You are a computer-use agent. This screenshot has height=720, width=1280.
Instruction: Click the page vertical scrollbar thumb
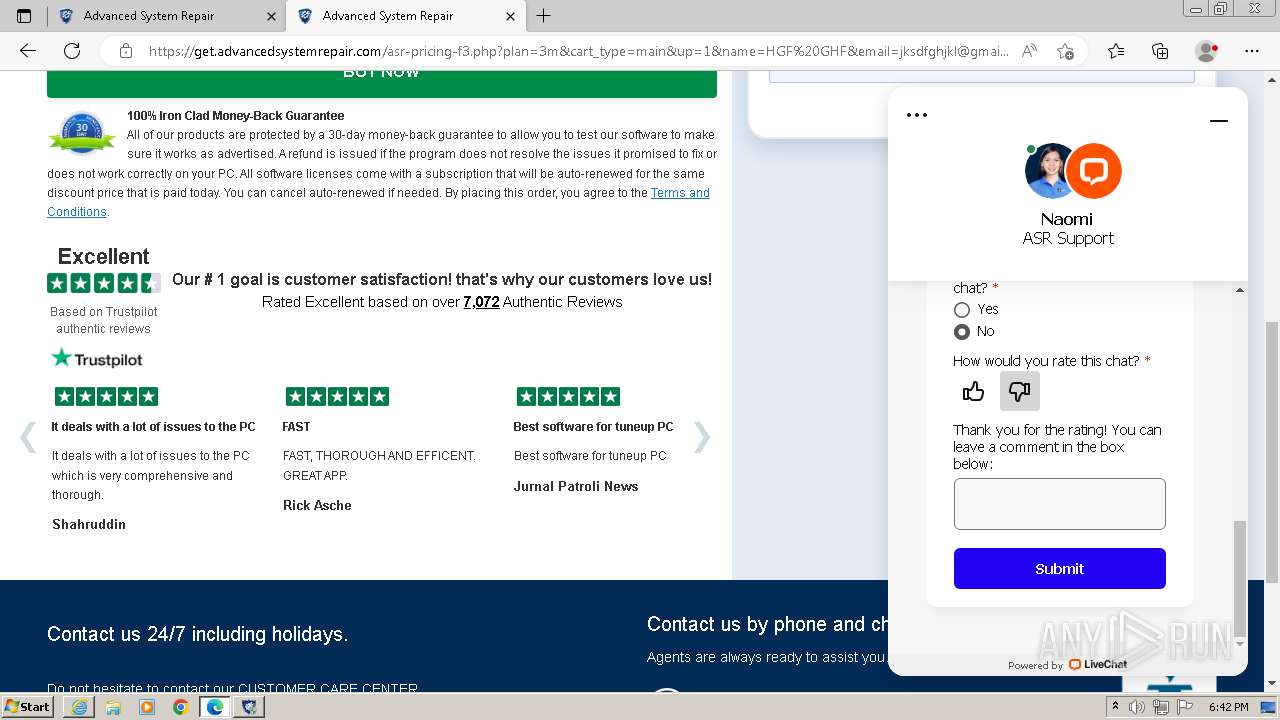coord(1272,452)
